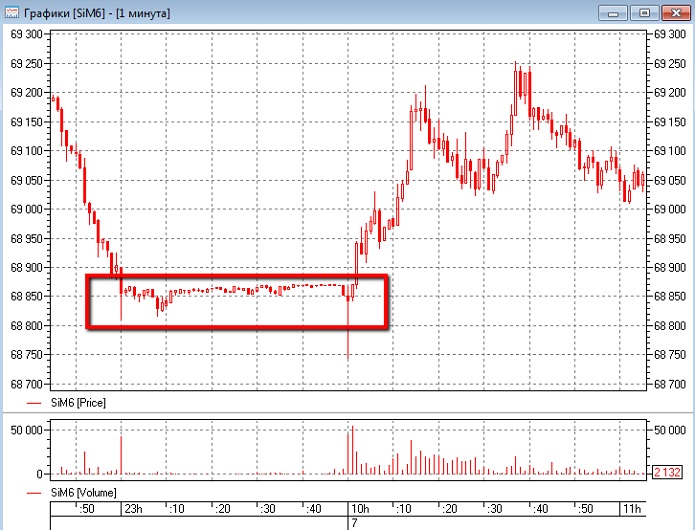Click the date label 7 below time axis
This screenshot has width=695, height=530.
click(x=354, y=523)
